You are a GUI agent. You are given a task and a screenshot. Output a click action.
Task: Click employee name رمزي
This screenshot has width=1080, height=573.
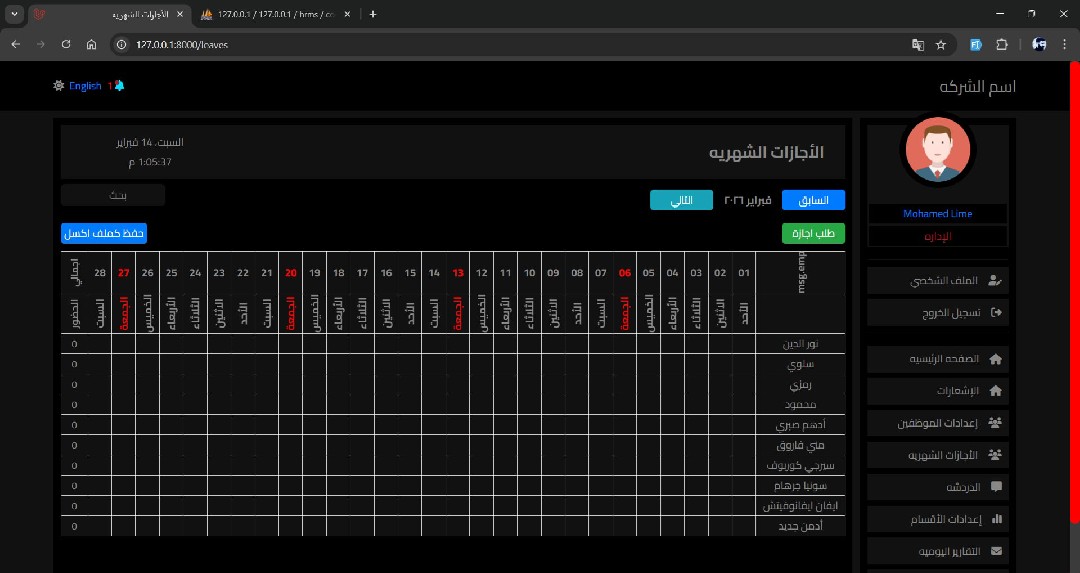800,384
